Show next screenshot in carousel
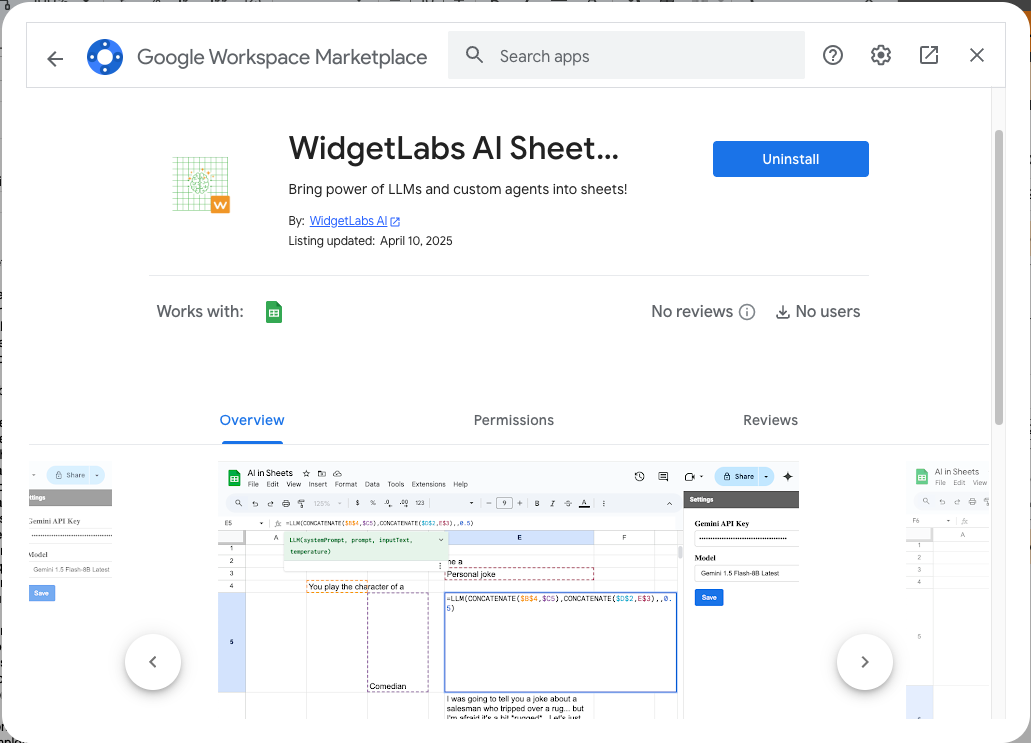The width and height of the screenshot is (1031, 743). pyautogui.click(x=865, y=662)
